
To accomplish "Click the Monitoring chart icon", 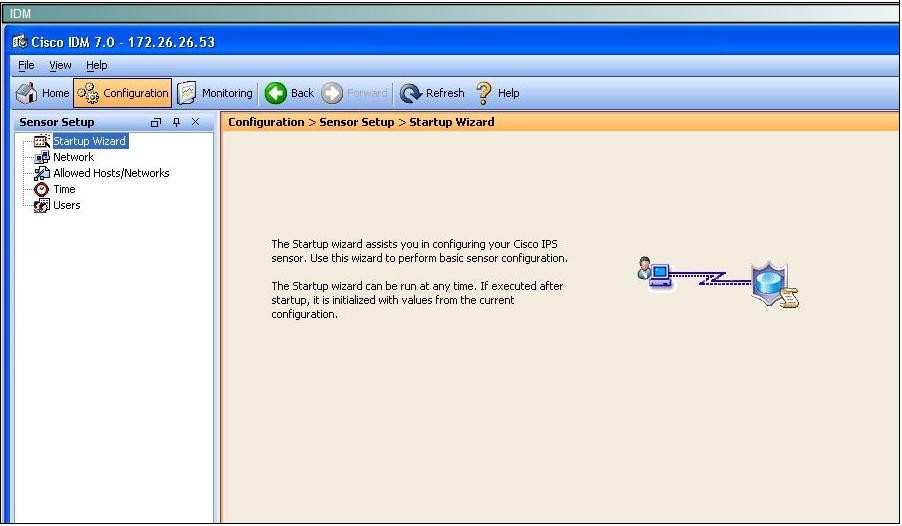I will coord(186,93).
